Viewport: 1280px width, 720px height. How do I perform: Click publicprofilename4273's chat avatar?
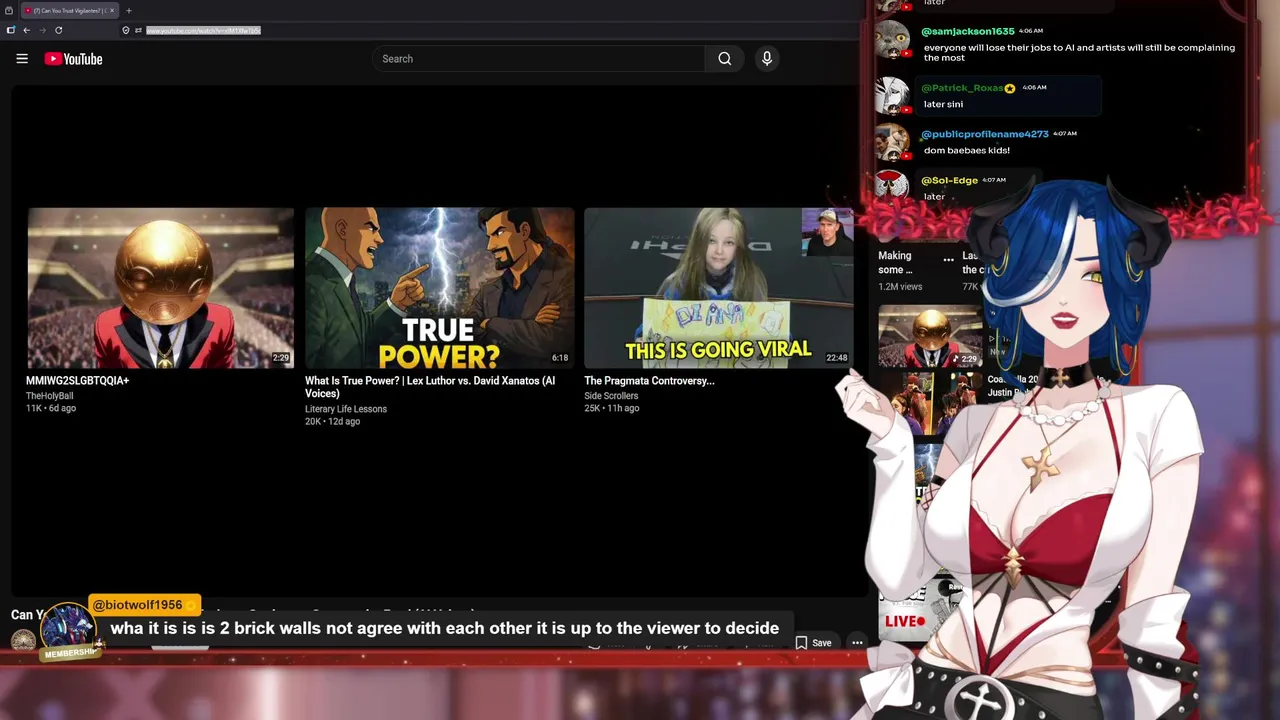coord(892,143)
